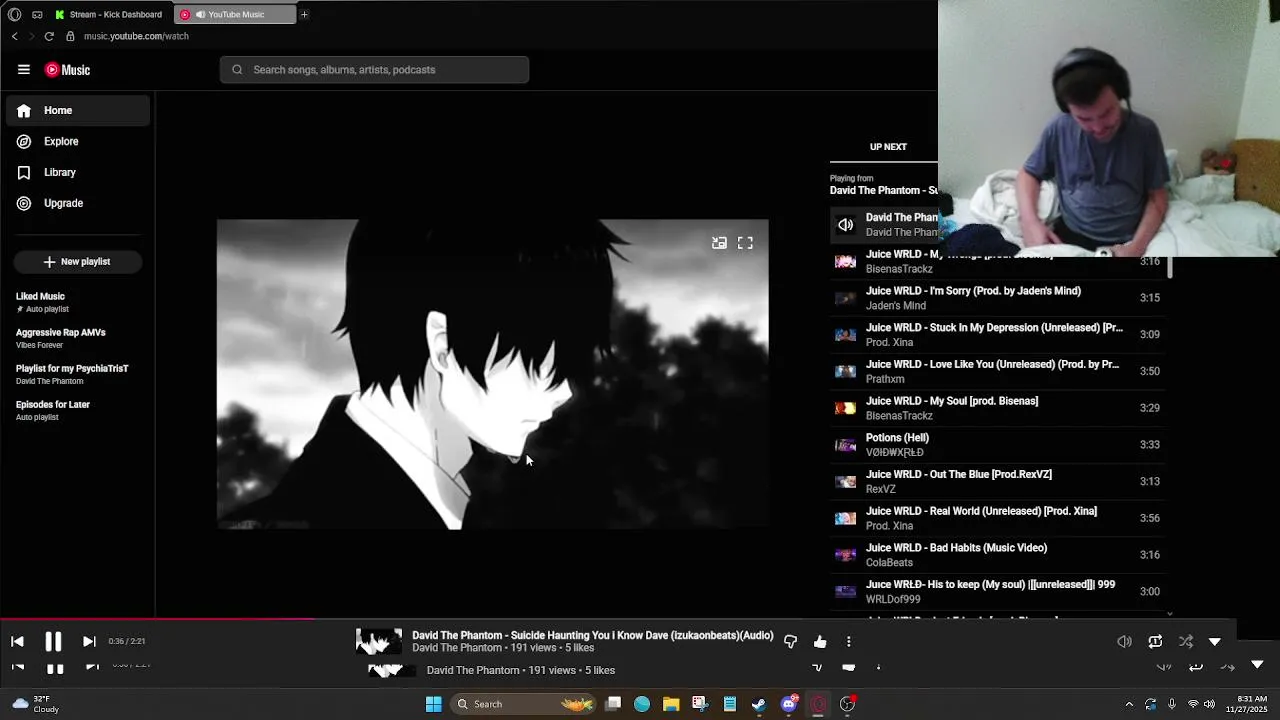Skip to the next track
The width and height of the screenshot is (1280, 720).
pos(89,642)
